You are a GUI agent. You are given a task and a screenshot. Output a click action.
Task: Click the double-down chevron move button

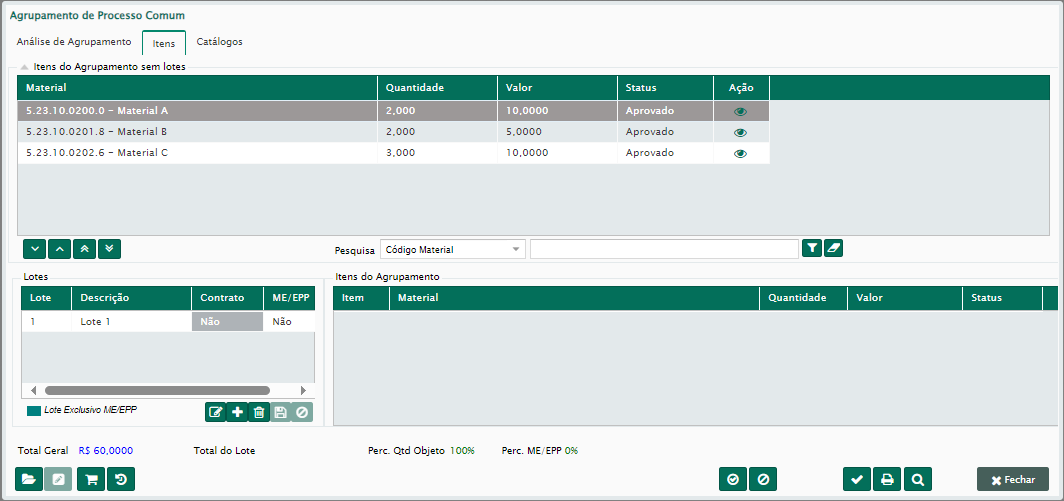coord(110,248)
